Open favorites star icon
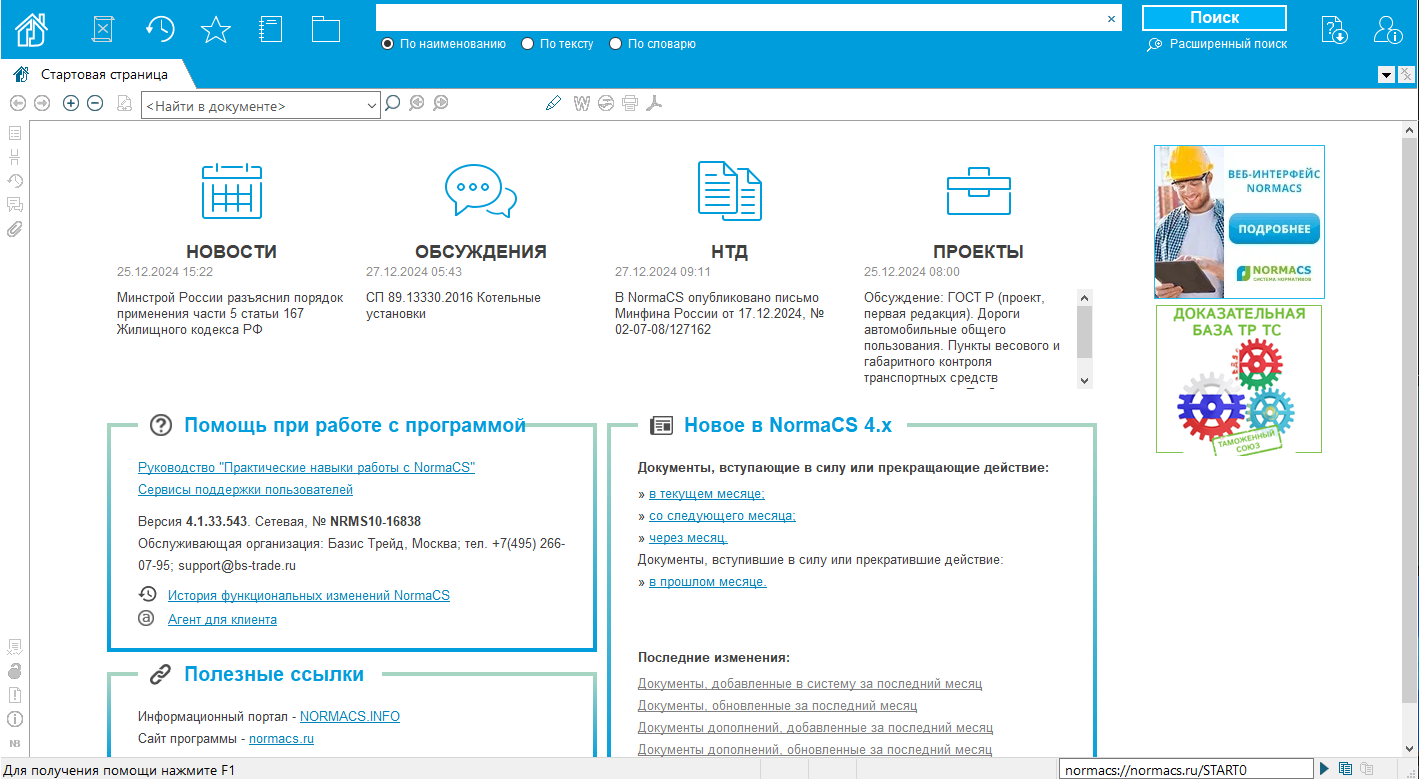Viewport: 1419px width, 779px height. [x=215, y=29]
